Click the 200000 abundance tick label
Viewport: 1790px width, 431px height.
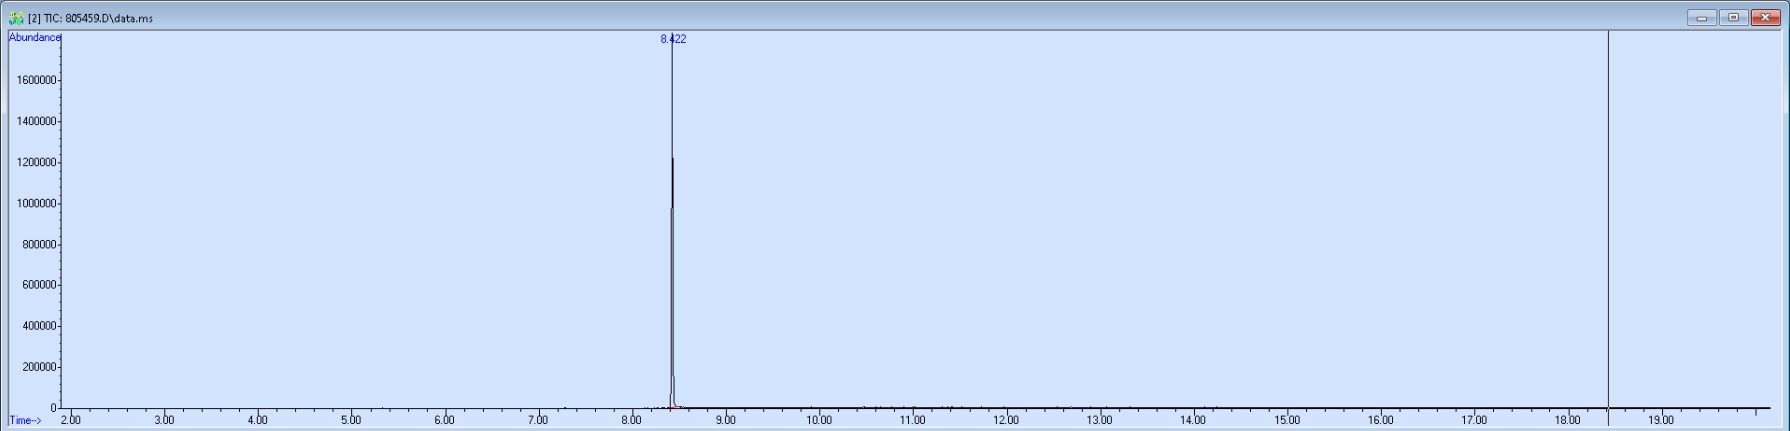coord(39,367)
